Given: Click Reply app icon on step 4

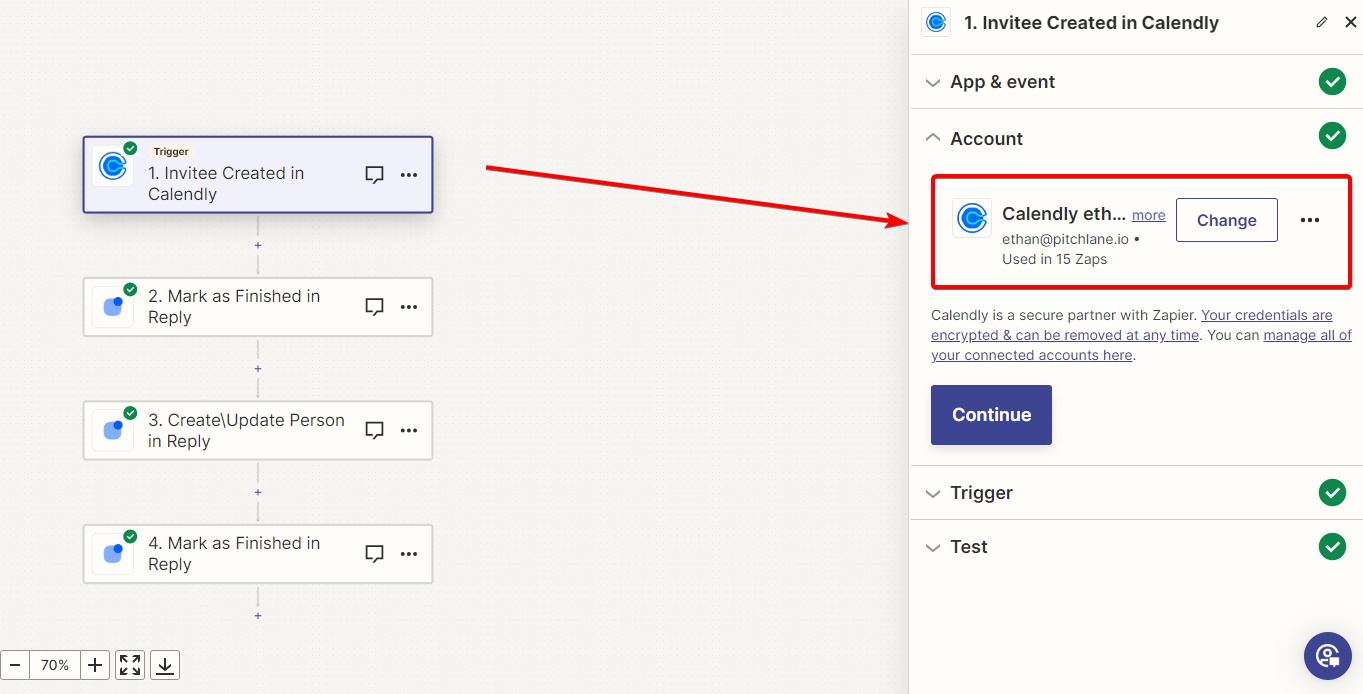Looking at the screenshot, I should (113, 554).
